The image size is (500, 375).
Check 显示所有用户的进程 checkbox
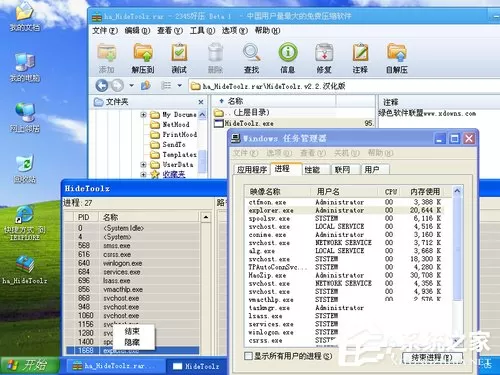click(x=248, y=356)
